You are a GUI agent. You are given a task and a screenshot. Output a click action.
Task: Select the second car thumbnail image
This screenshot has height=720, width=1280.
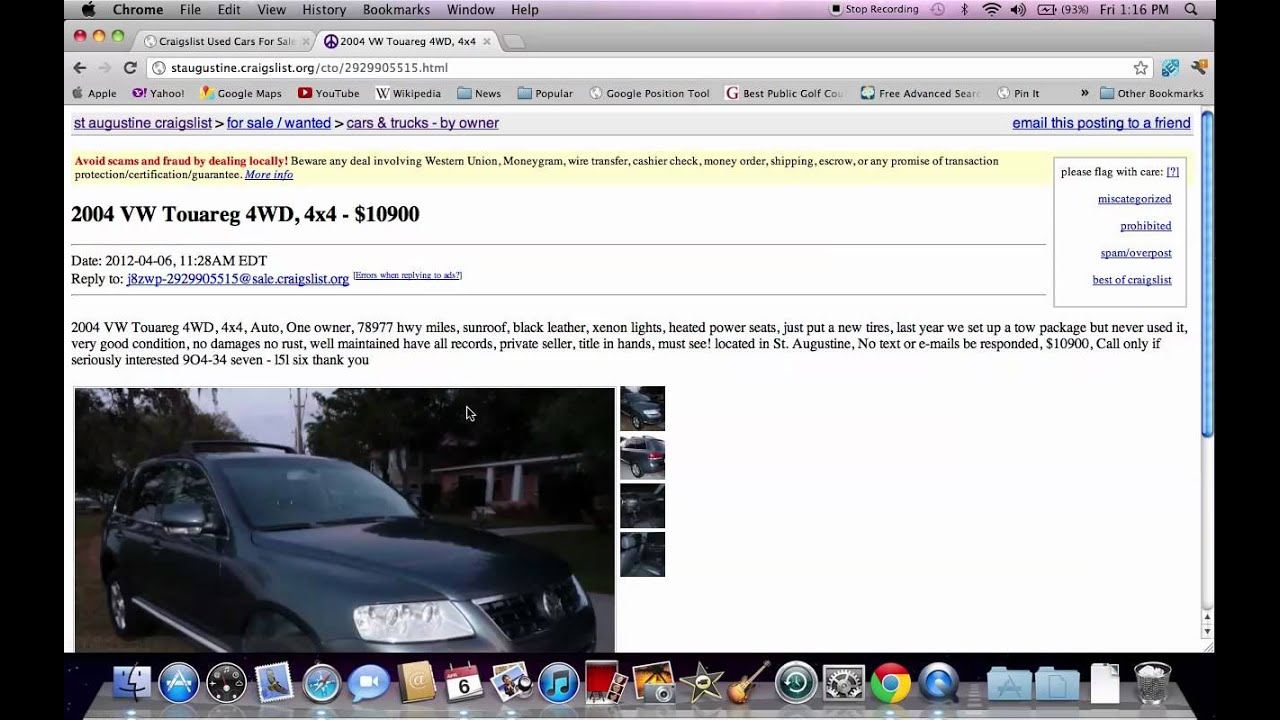point(642,457)
